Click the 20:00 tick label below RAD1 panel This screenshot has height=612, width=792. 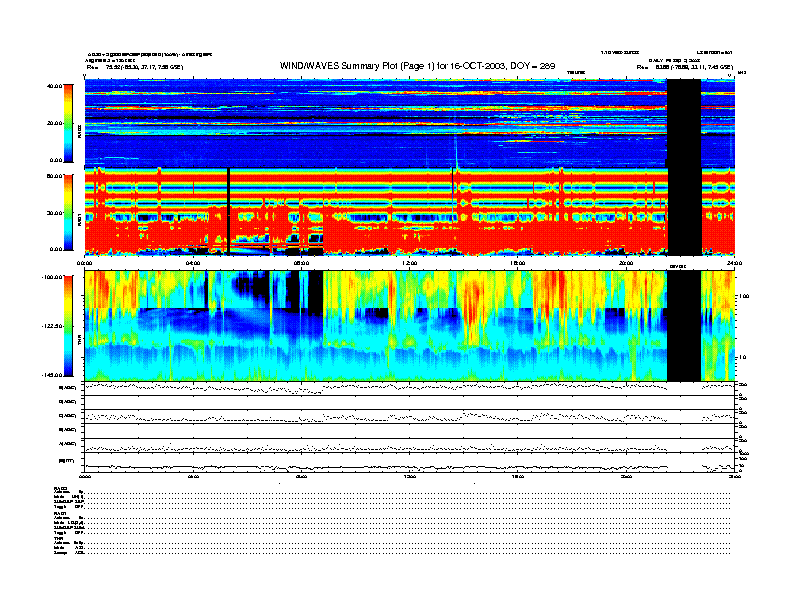pos(626,263)
